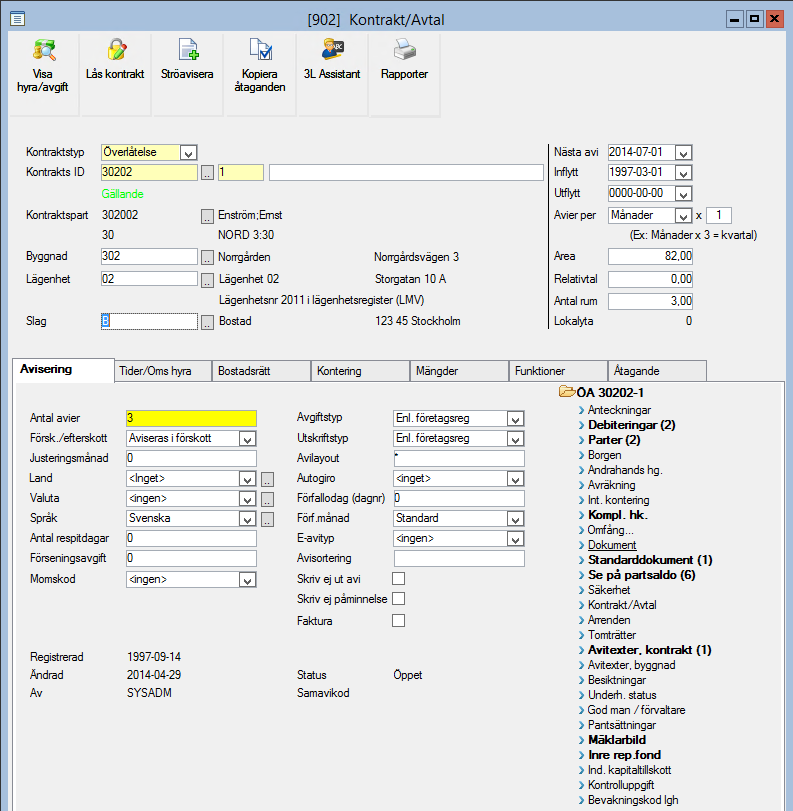The image size is (793, 811).
Task: Click the OA 30202-1 folder icon
Action: click(x=567, y=392)
